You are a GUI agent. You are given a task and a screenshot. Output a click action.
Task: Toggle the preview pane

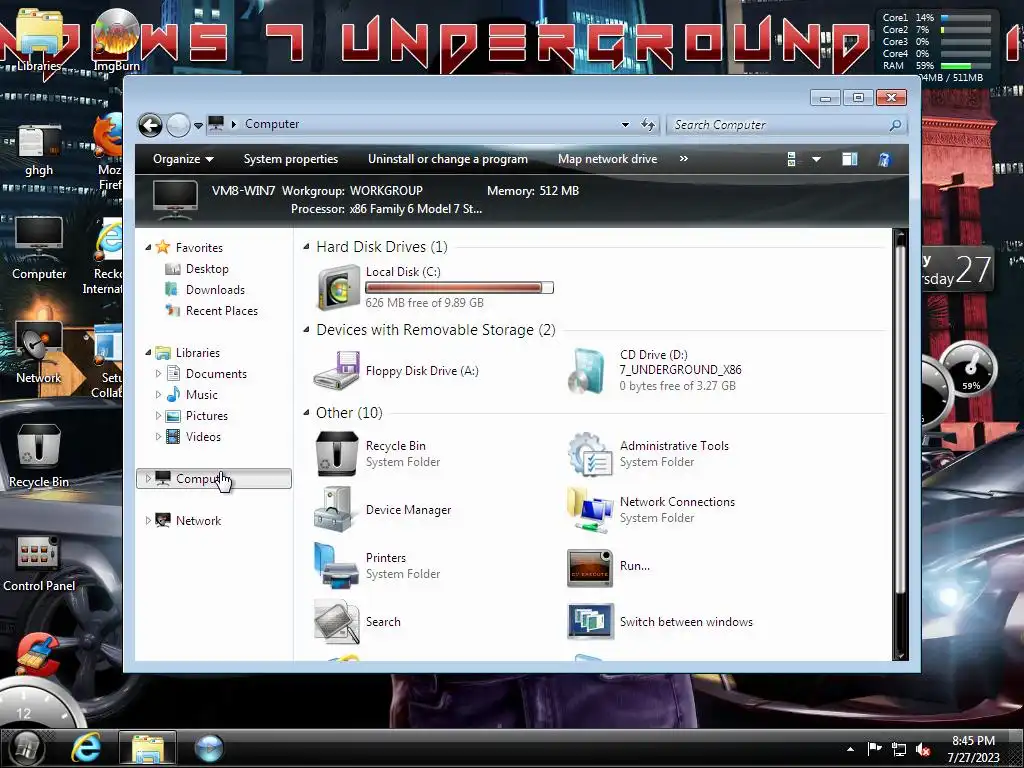pyautogui.click(x=850, y=159)
